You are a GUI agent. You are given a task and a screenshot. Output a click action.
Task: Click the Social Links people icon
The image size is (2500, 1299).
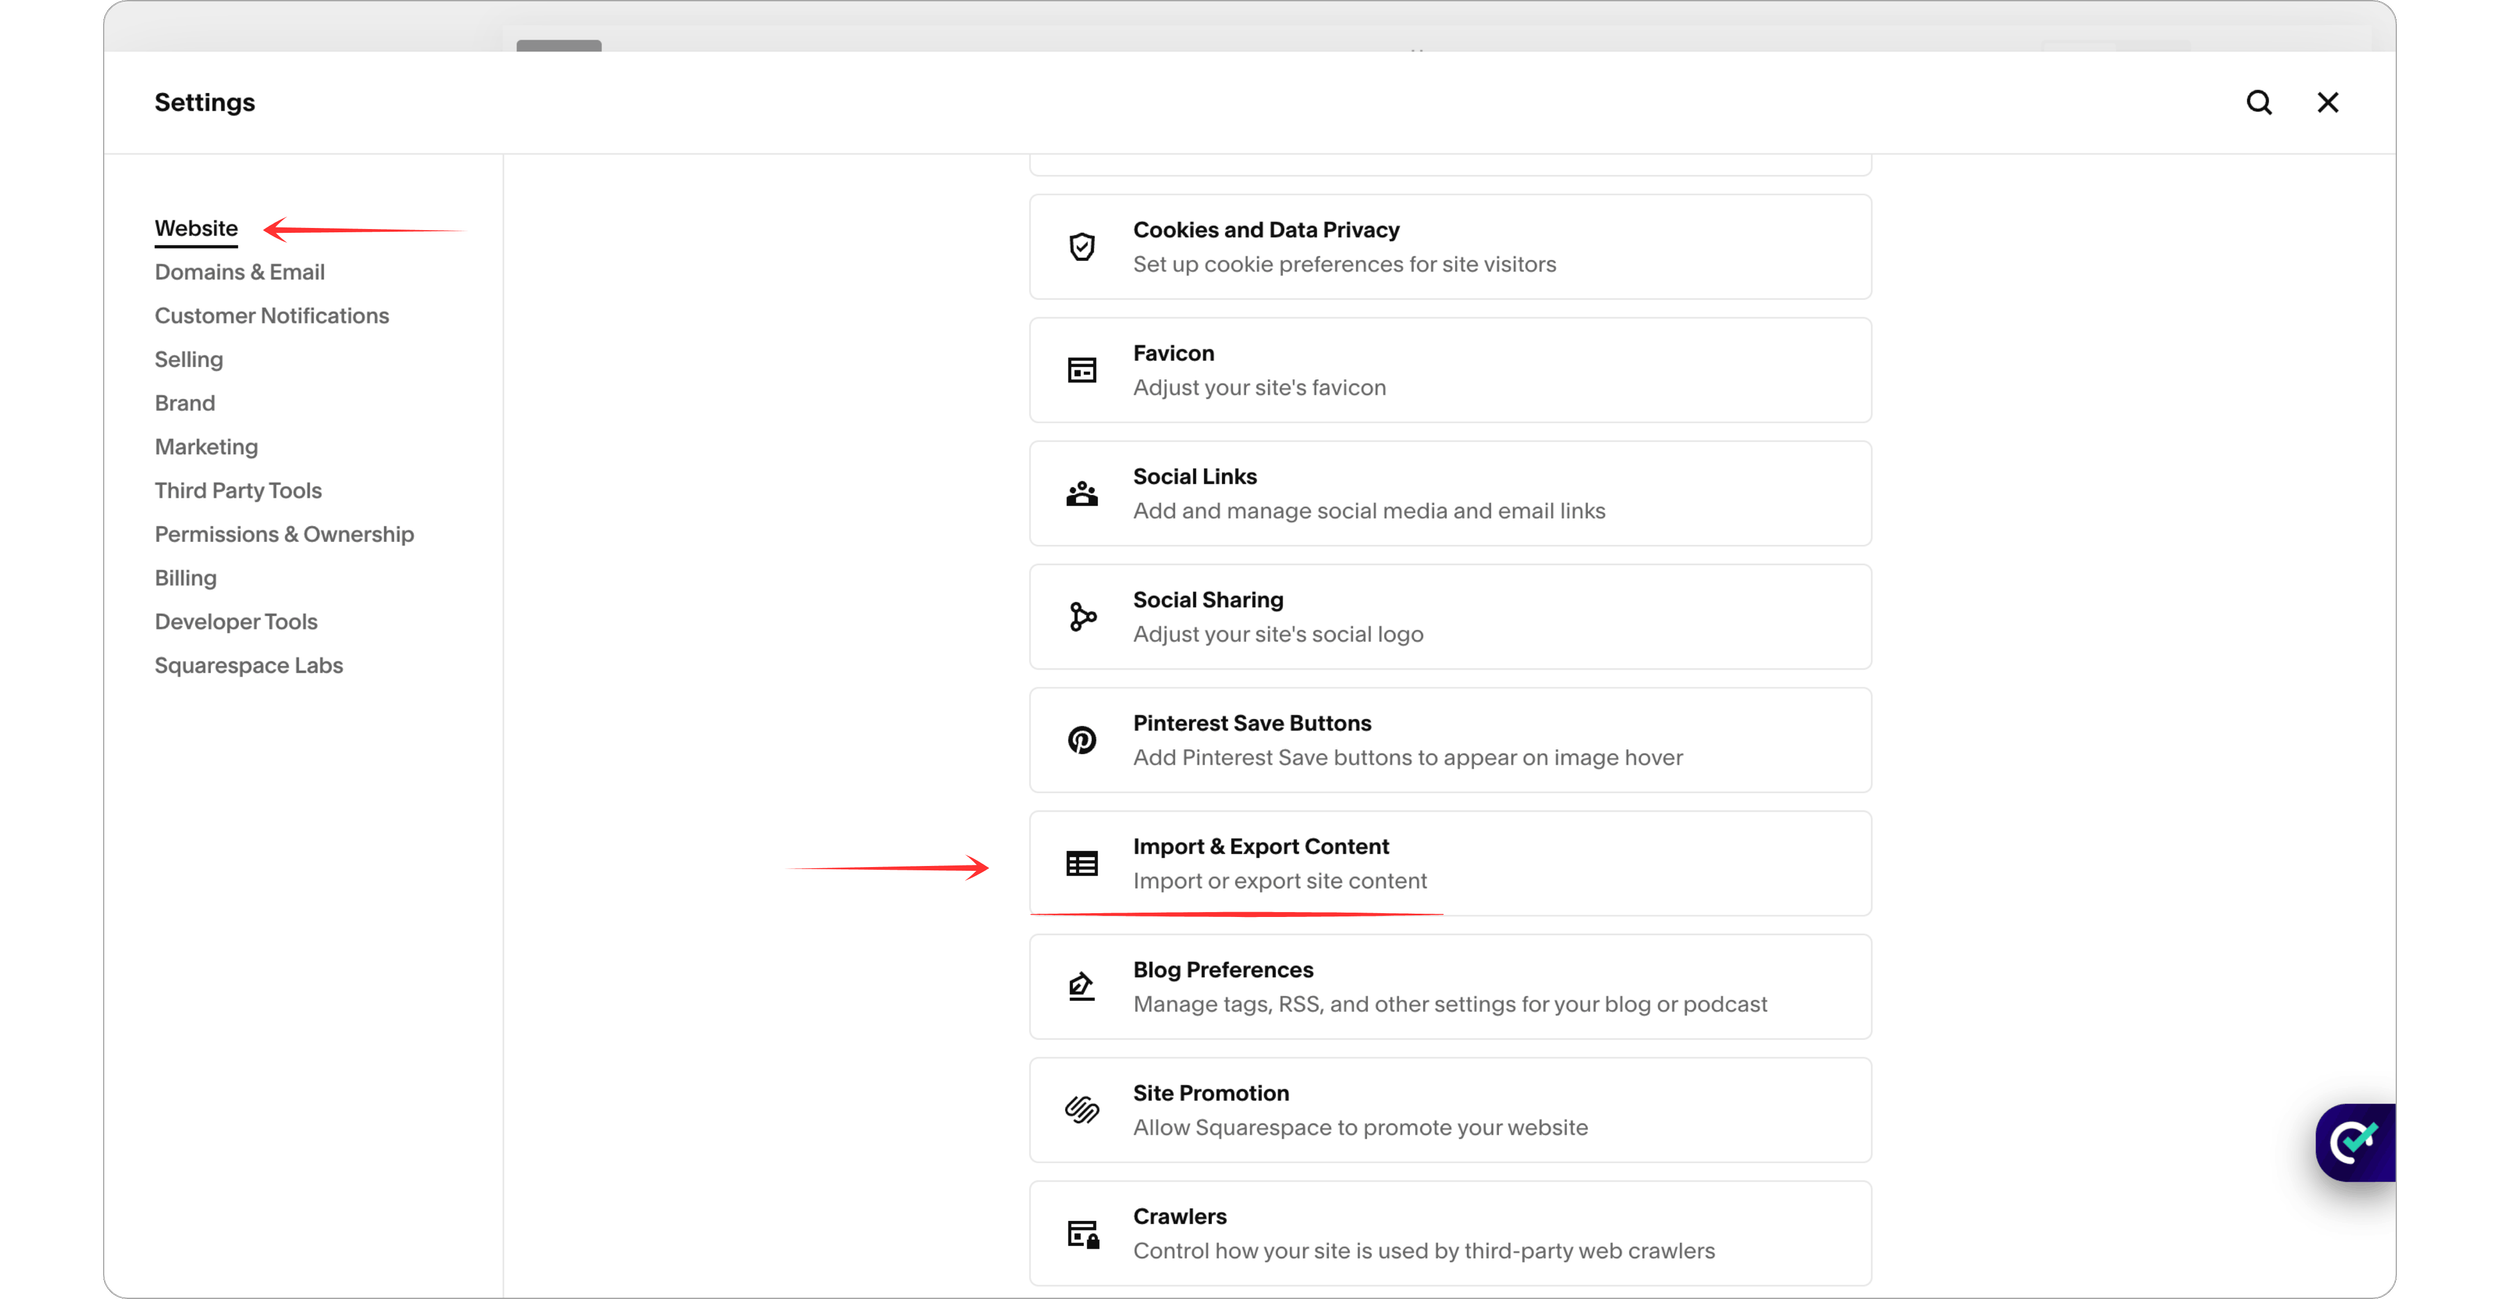coord(1081,494)
